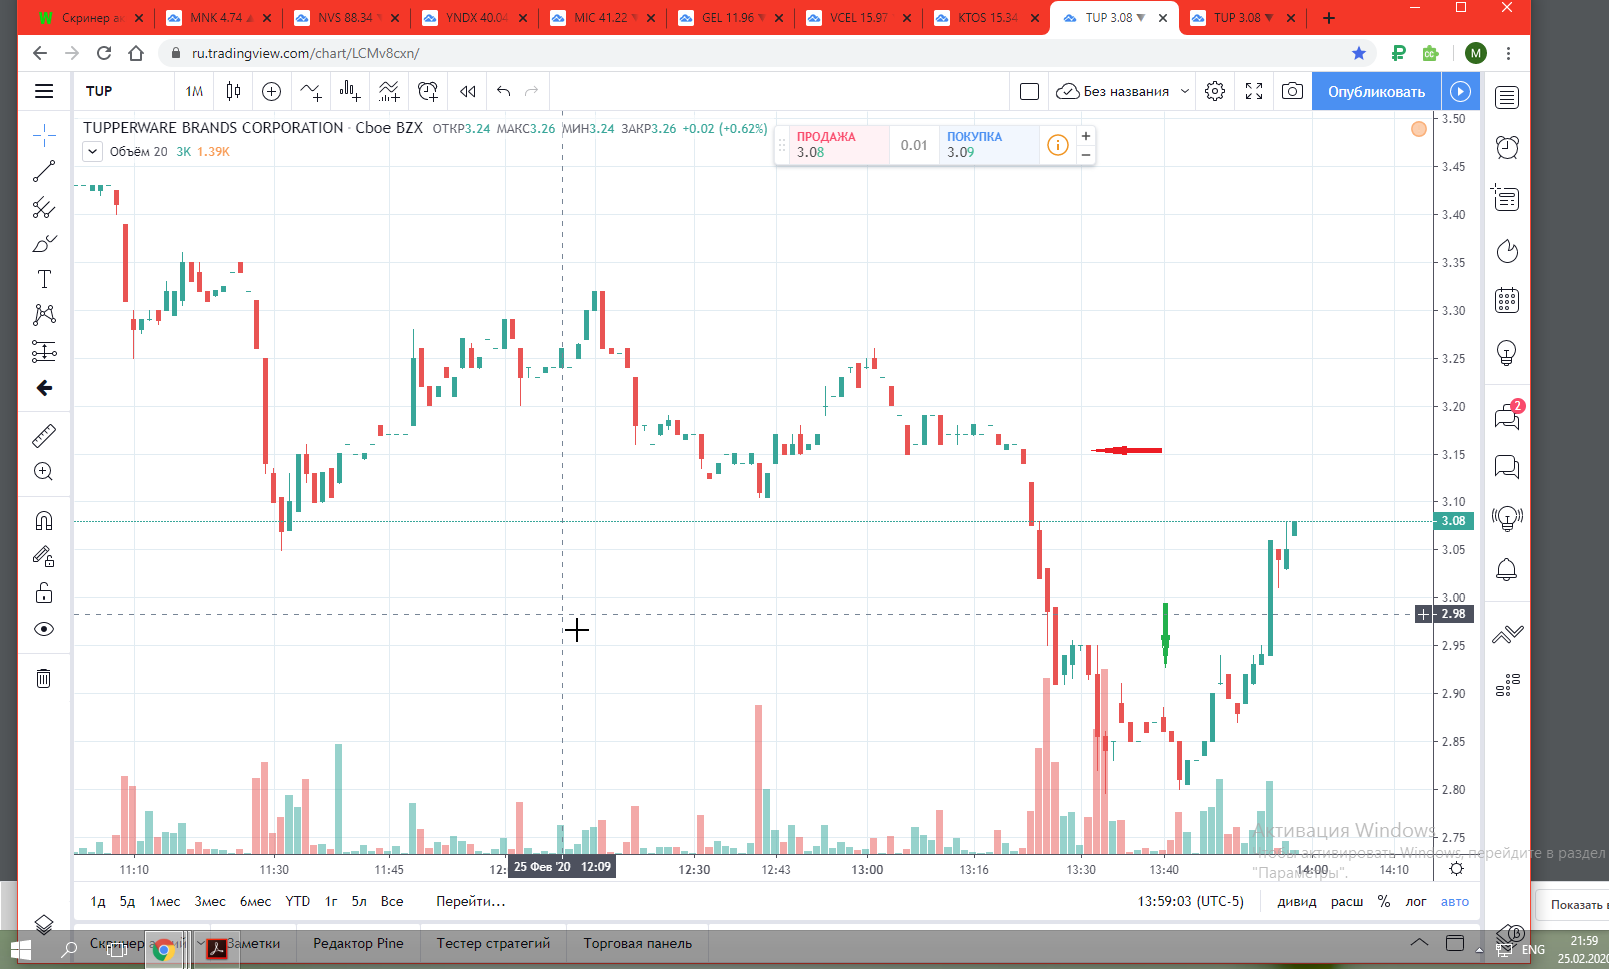Create an alert from the toolbar
The height and width of the screenshot is (969, 1609).
click(428, 91)
